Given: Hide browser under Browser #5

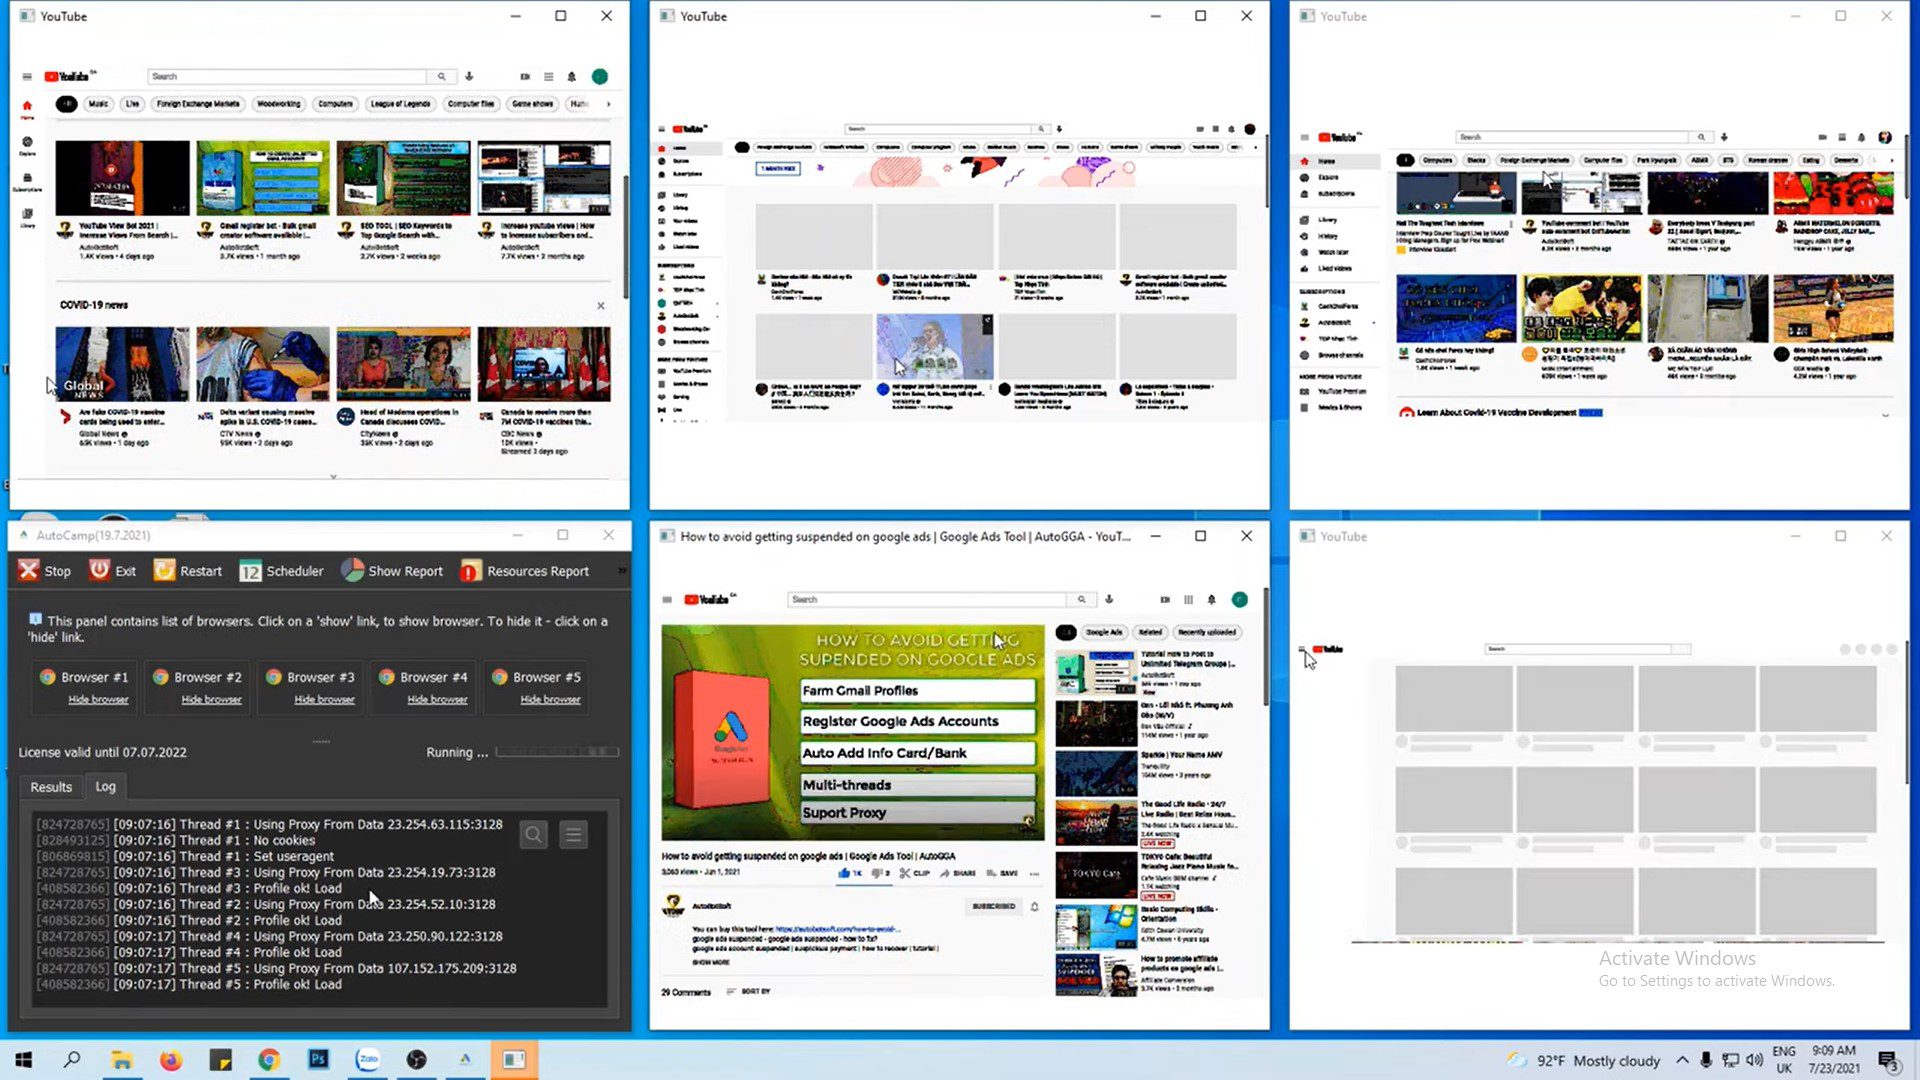Looking at the screenshot, I should 550,699.
